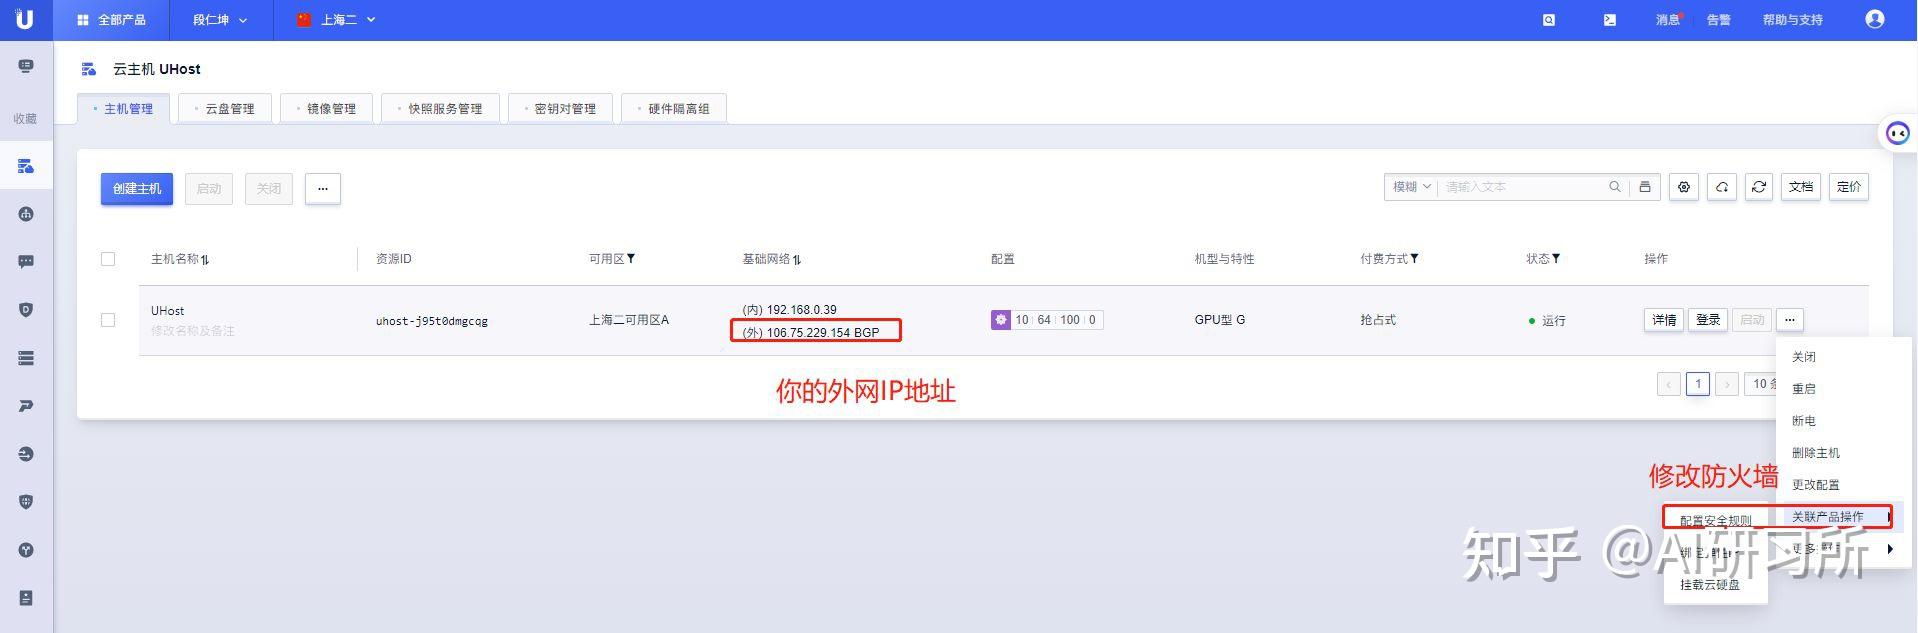Open the document sidebar icon at bottom
1918x633 pixels.
tap(26, 598)
